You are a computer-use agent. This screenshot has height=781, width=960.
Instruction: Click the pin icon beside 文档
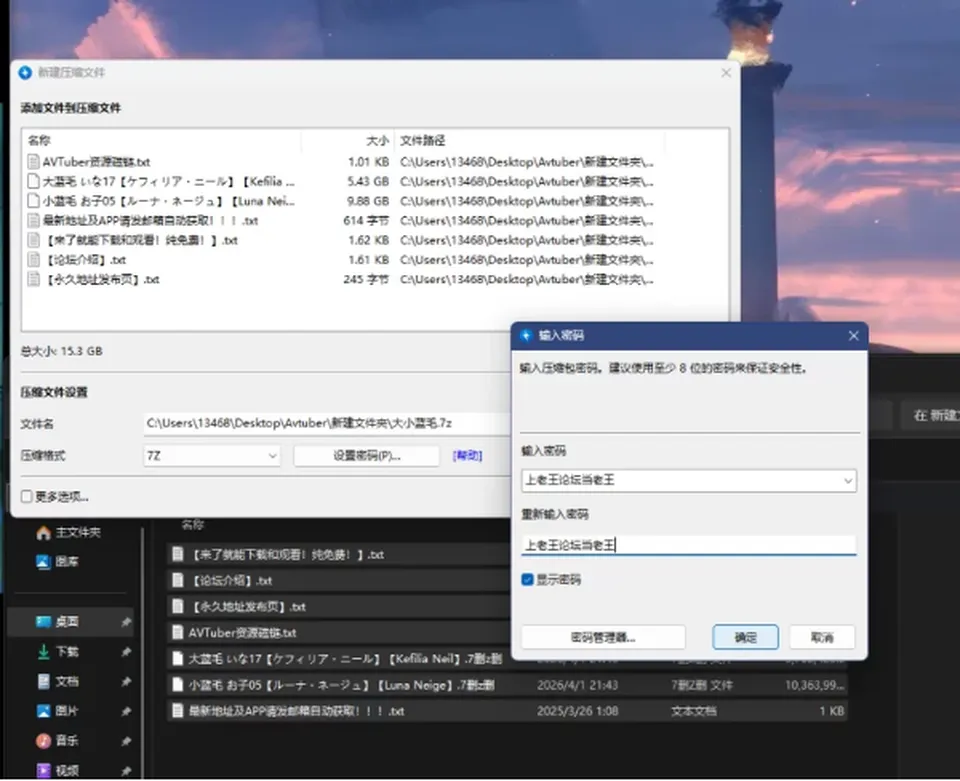click(126, 681)
